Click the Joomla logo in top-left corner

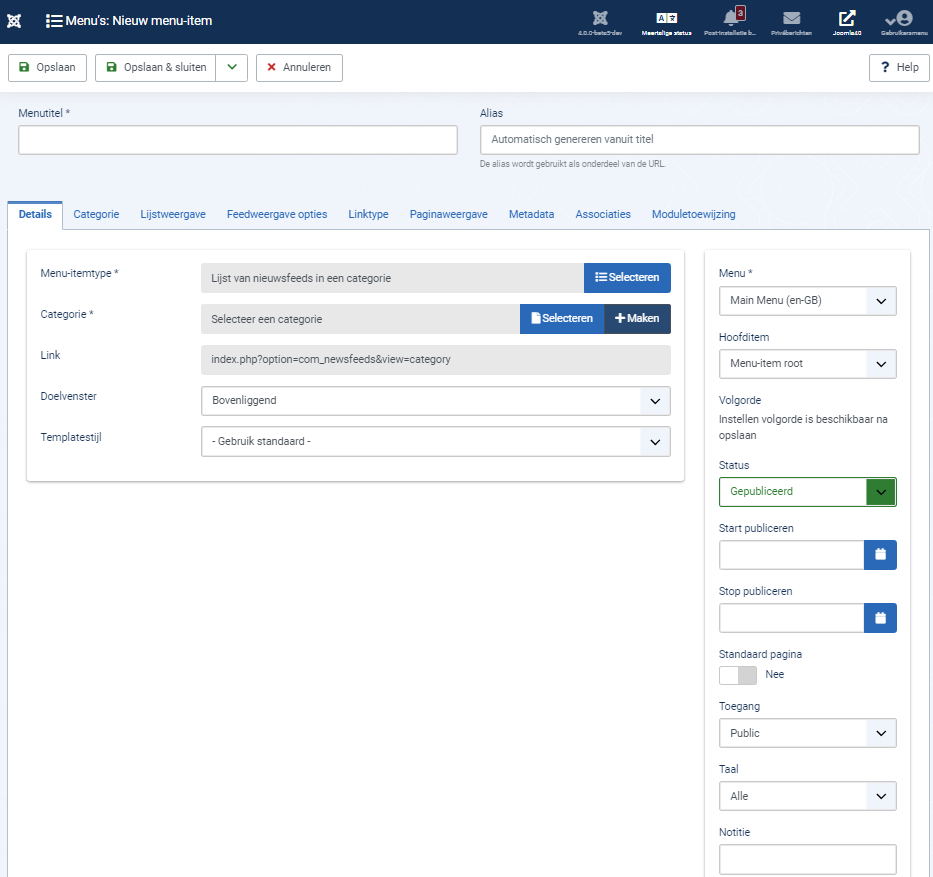pyautogui.click(x=14, y=21)
